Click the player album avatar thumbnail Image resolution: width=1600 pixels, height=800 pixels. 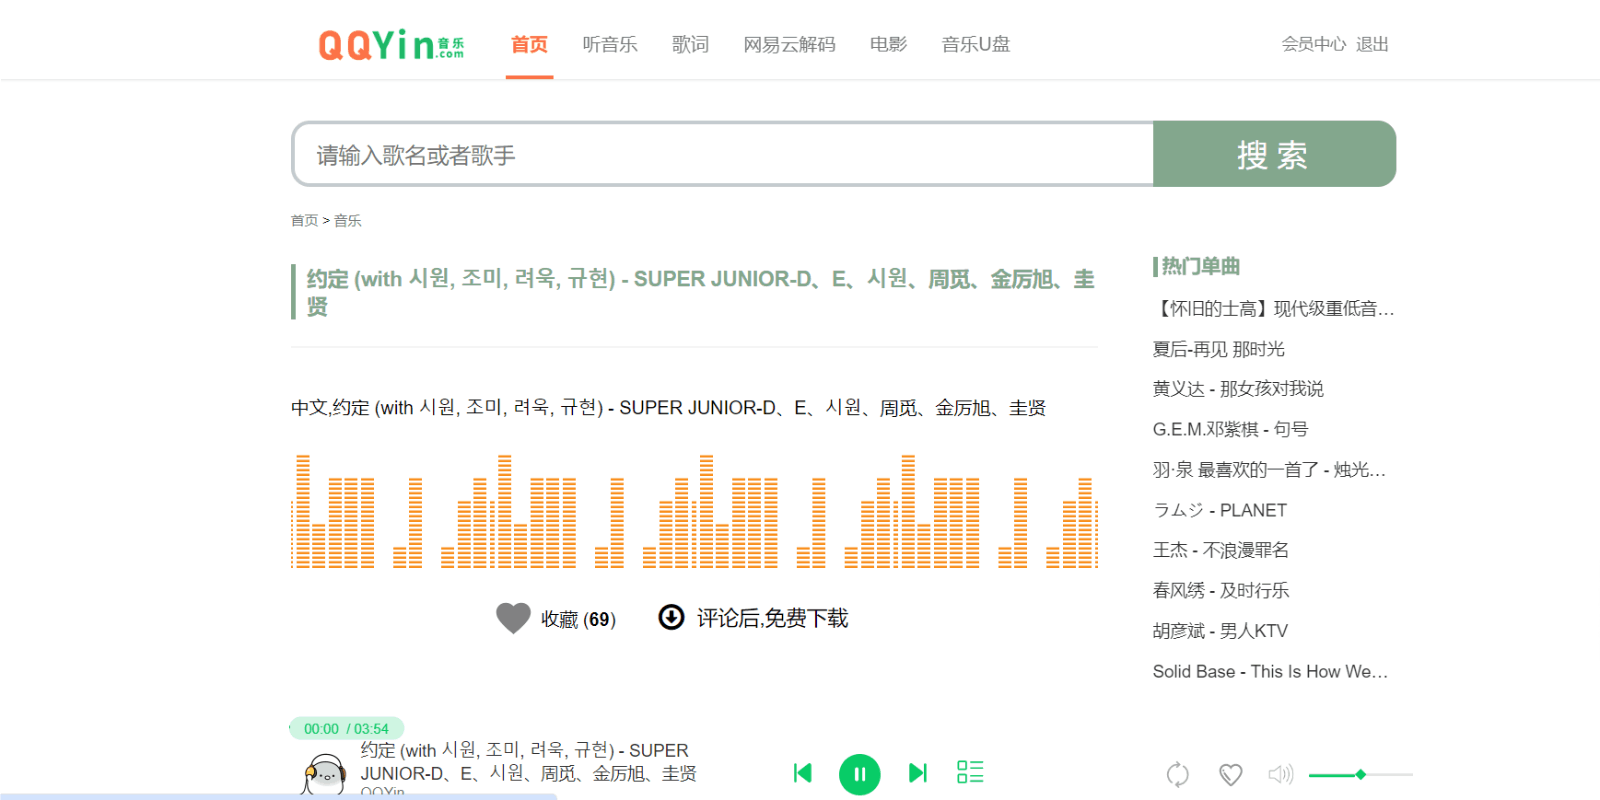coord(324,775)
